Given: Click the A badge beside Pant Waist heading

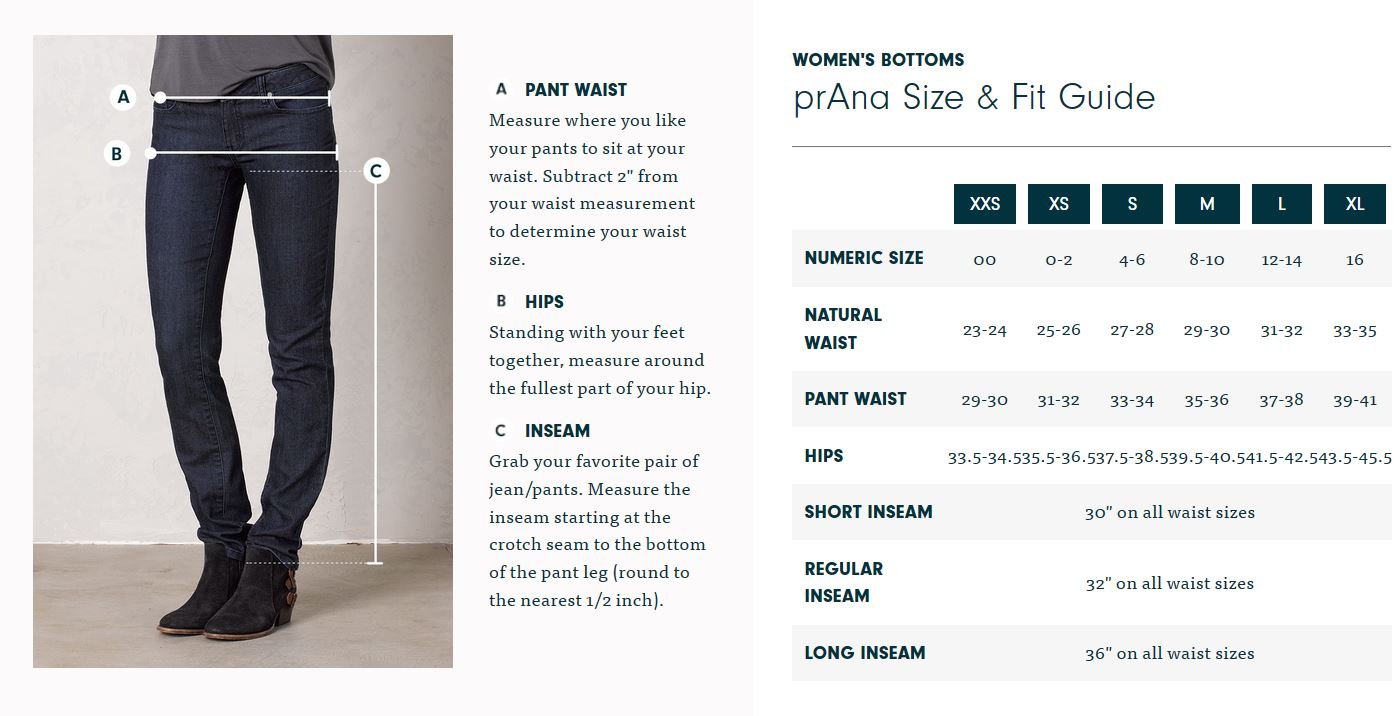Looking at the screenshot, I should (x=501, y=89).
